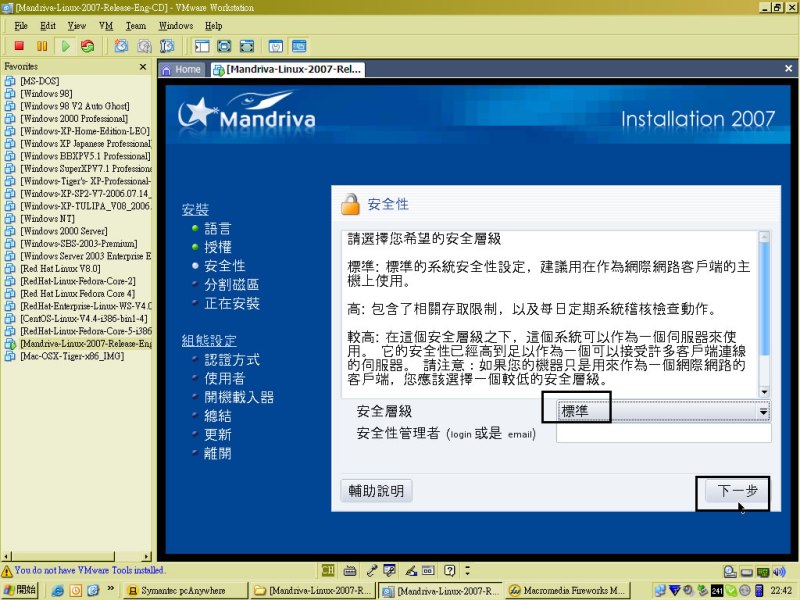The height and width of the screenshot is (600, 800).
Task: Click the CH input language indicator
Action: [328, 570]
